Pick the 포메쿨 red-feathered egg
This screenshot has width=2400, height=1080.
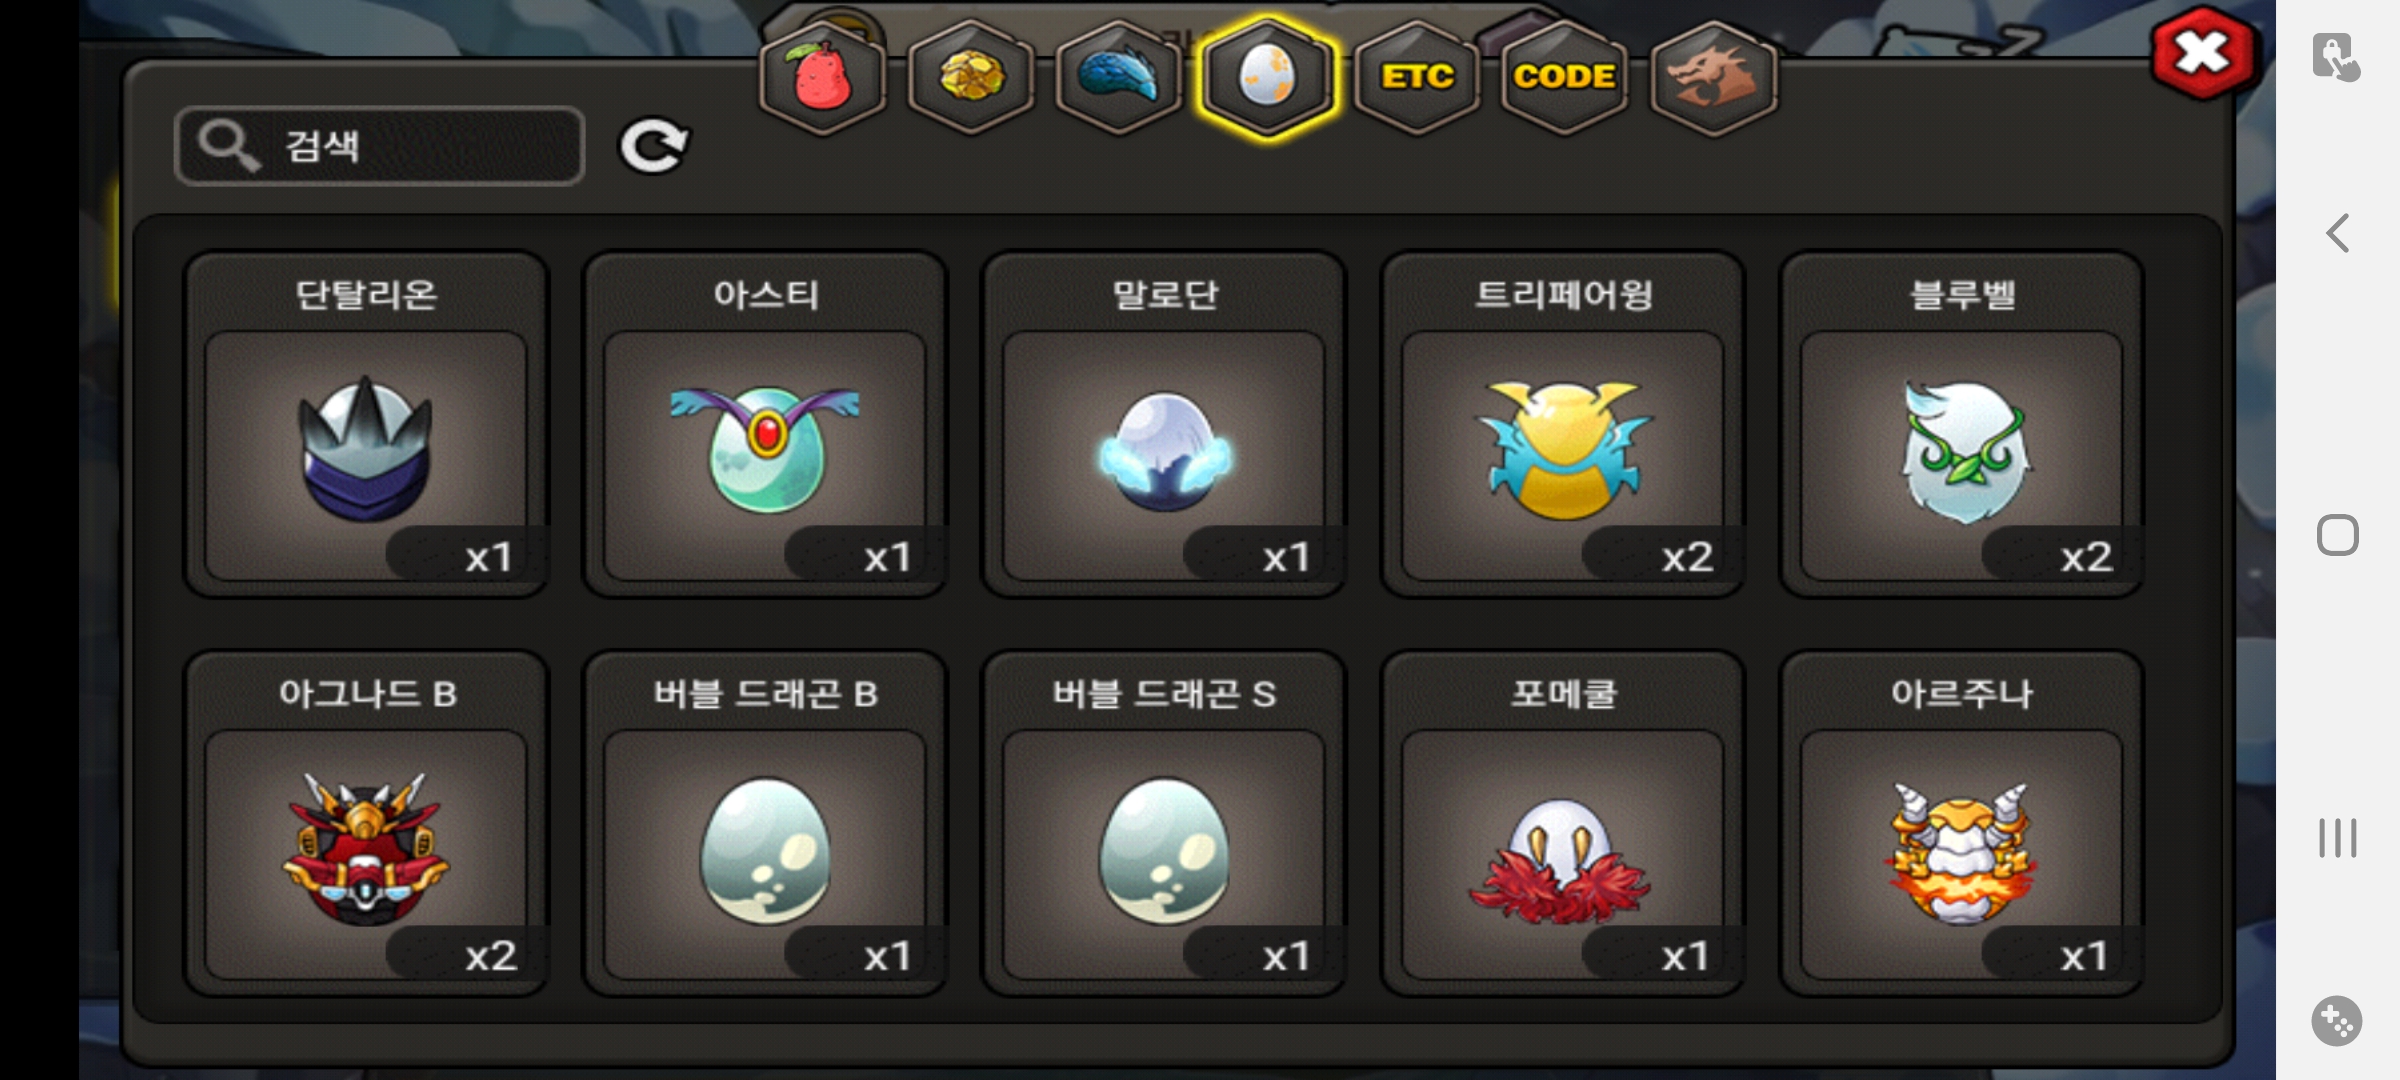1563,824
